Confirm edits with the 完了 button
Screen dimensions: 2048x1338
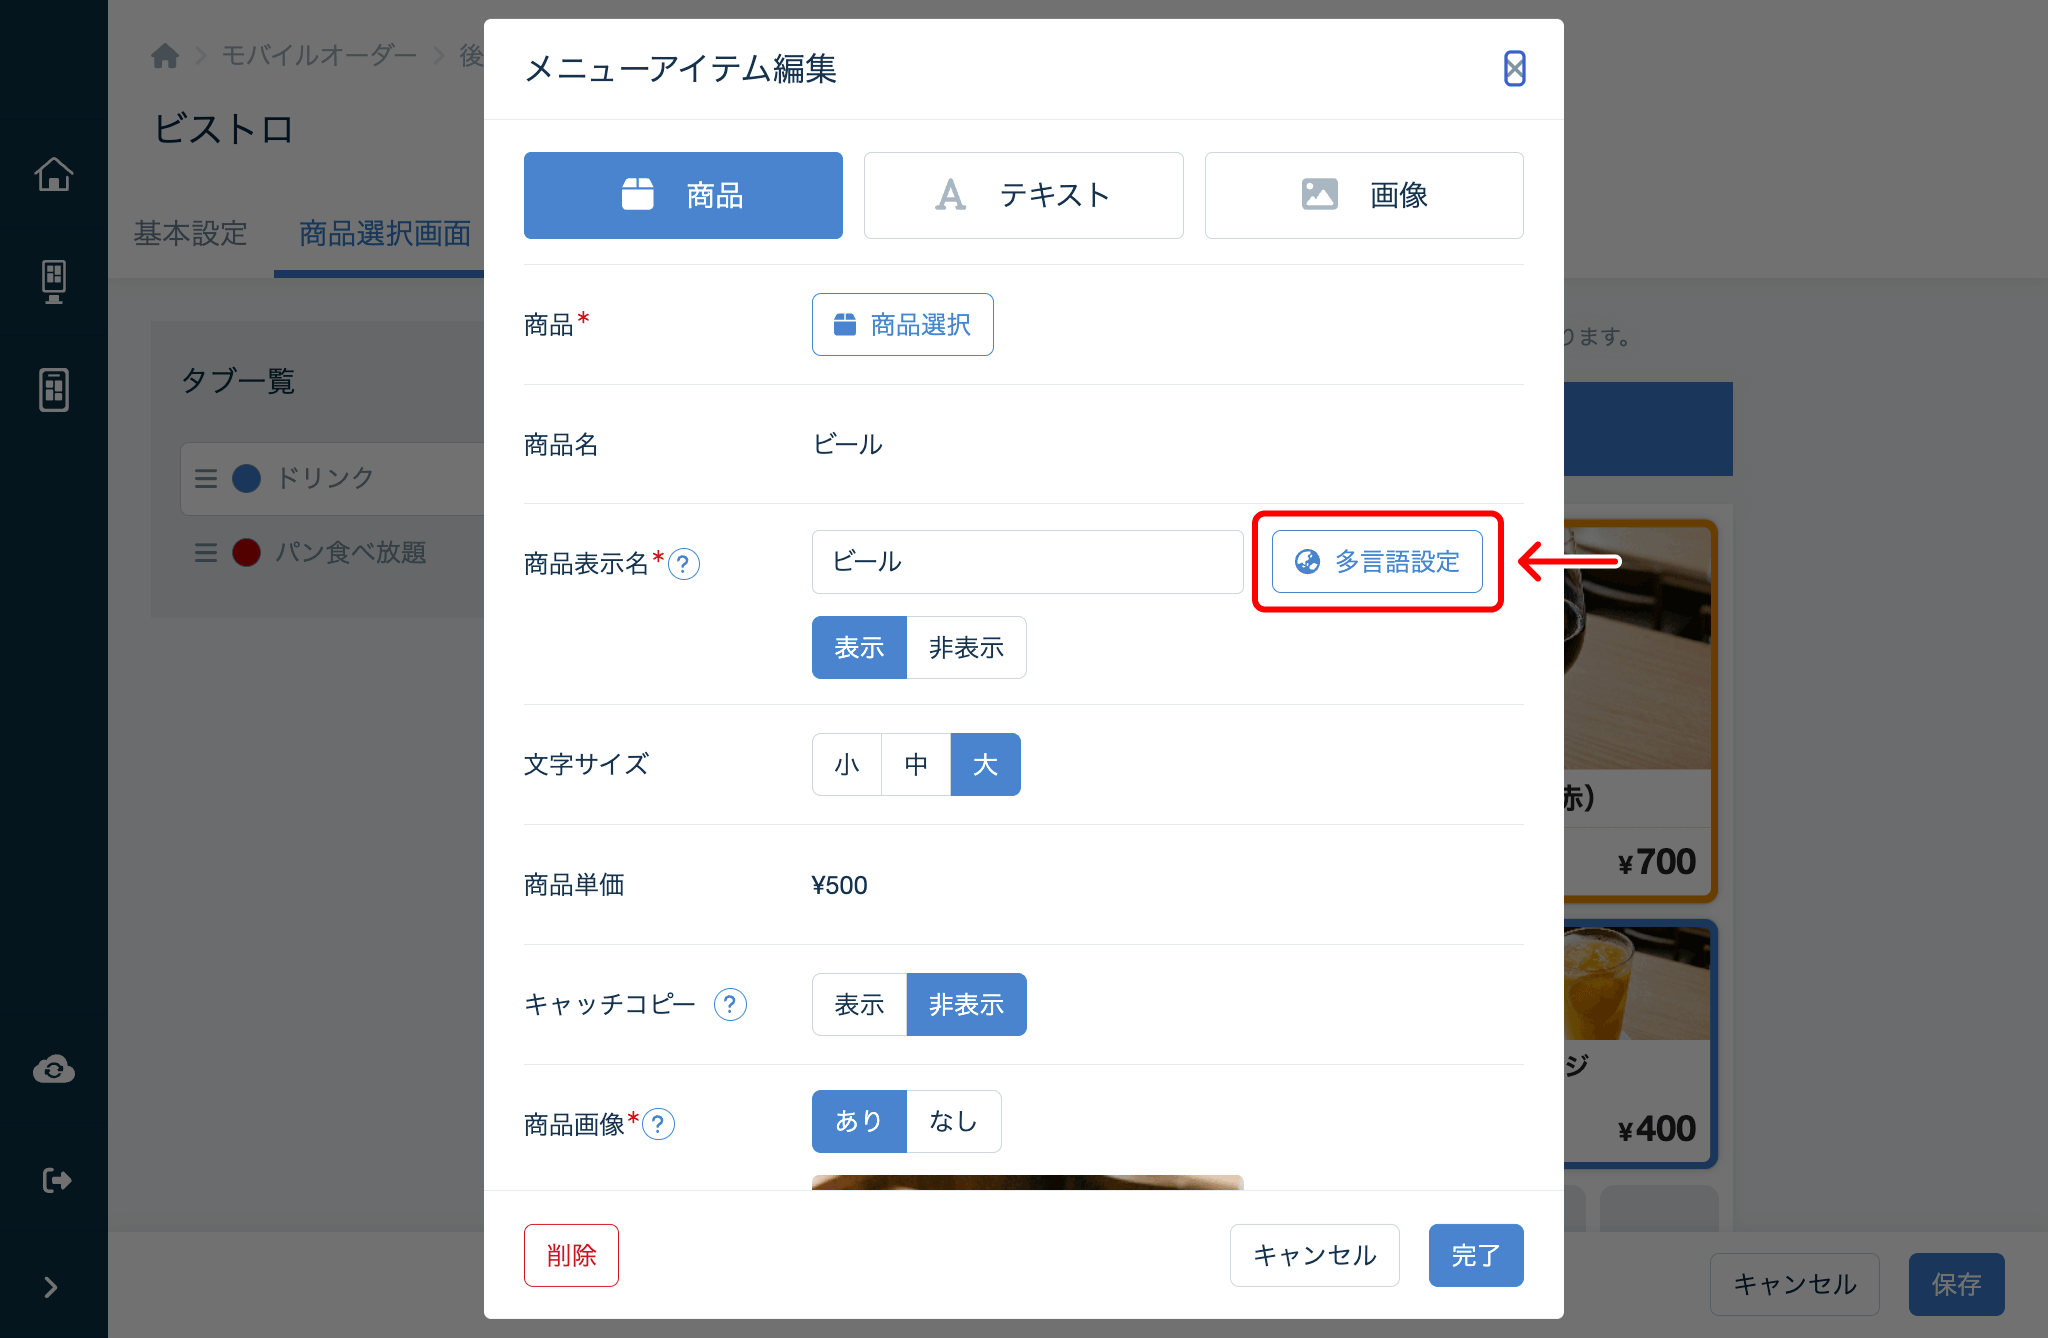click(1476, 1255)
